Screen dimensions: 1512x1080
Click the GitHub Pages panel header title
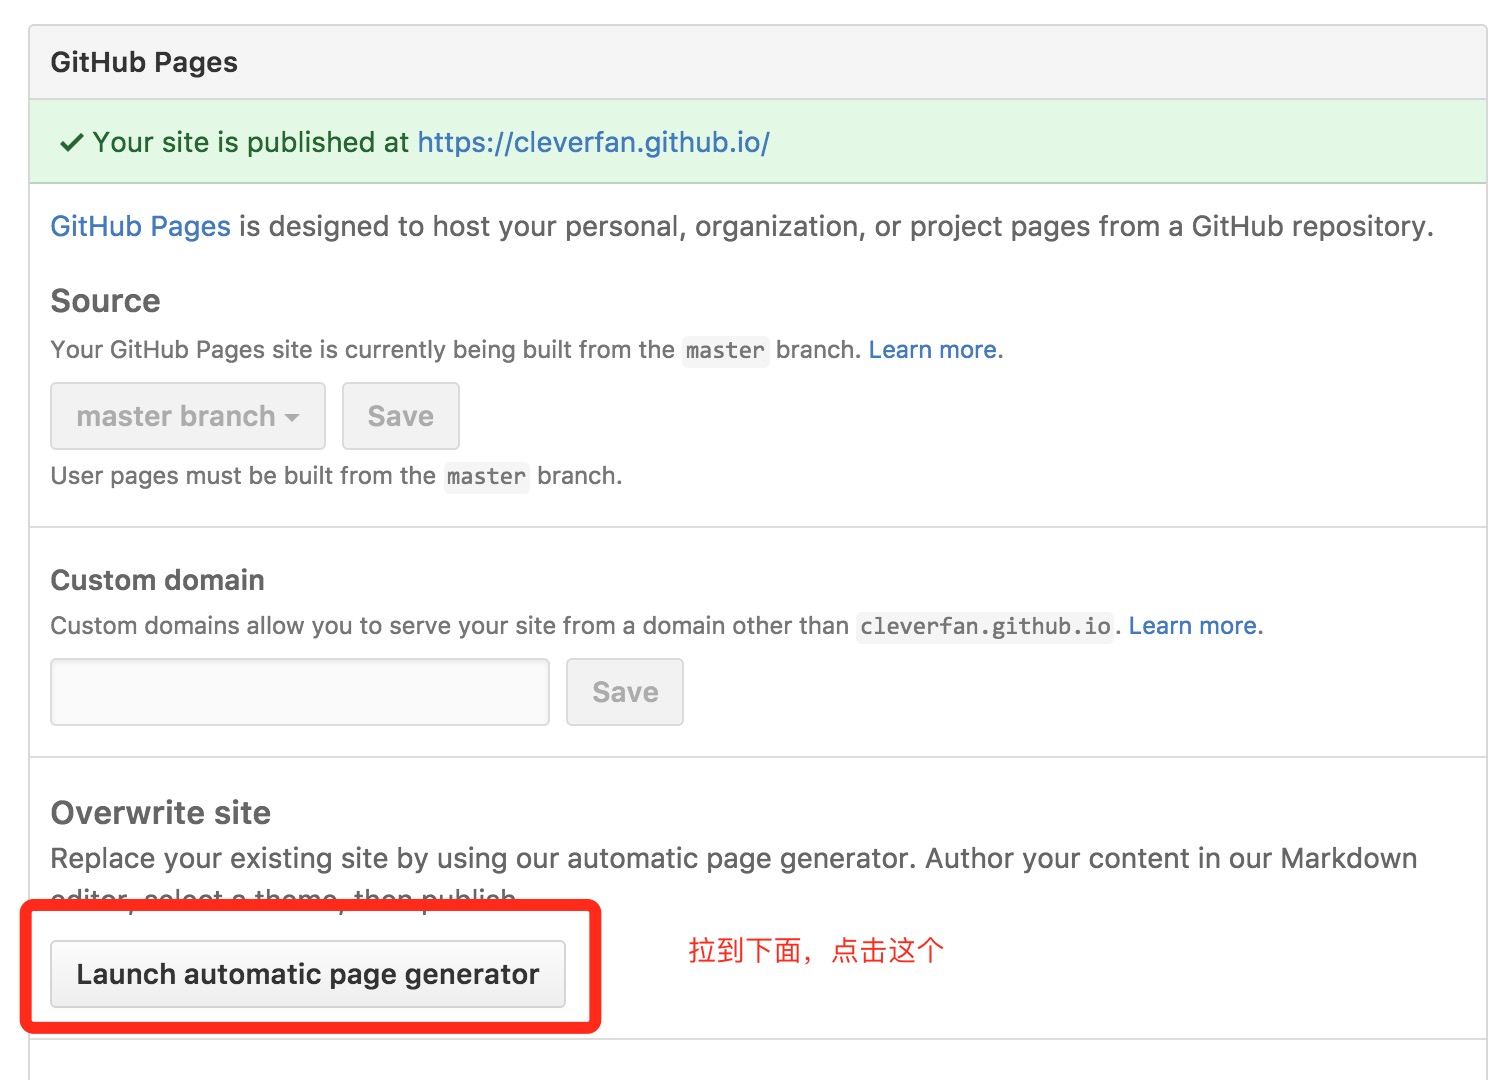coord(144,63)
